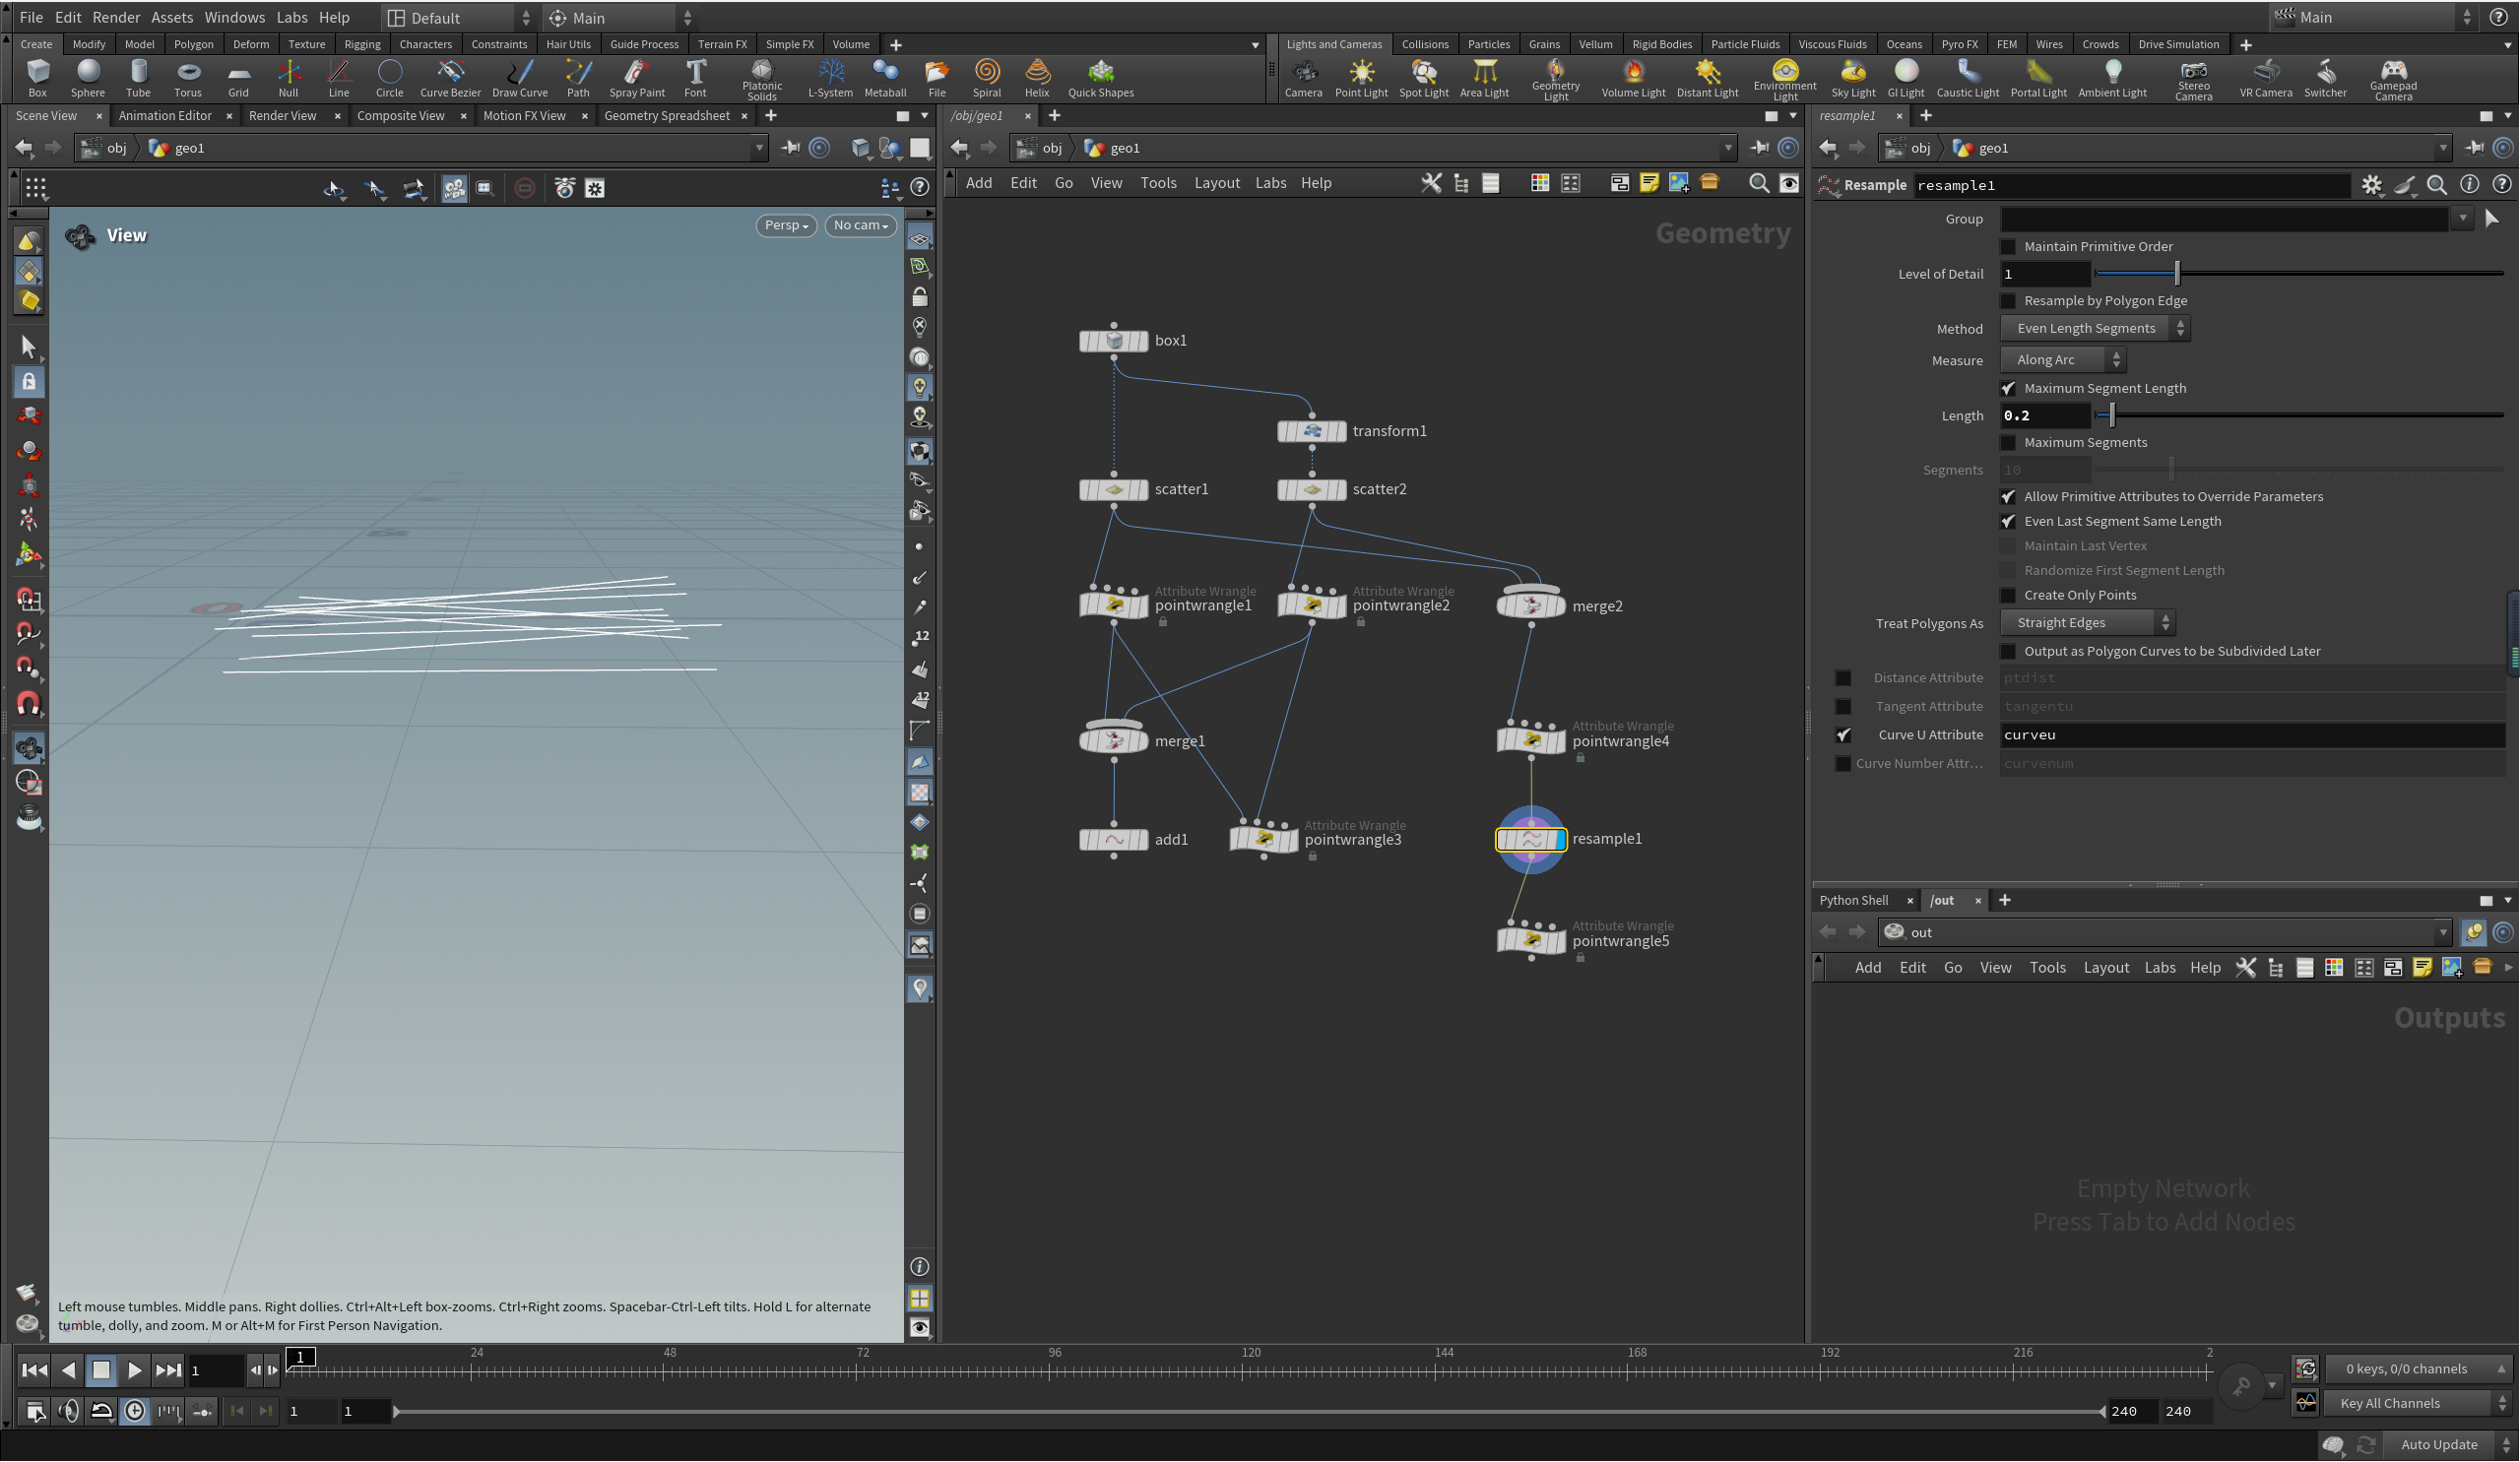2520x1462 pixels.
Task: Add a Spot Light from the shelf
Action: [x=1423, y=78]
